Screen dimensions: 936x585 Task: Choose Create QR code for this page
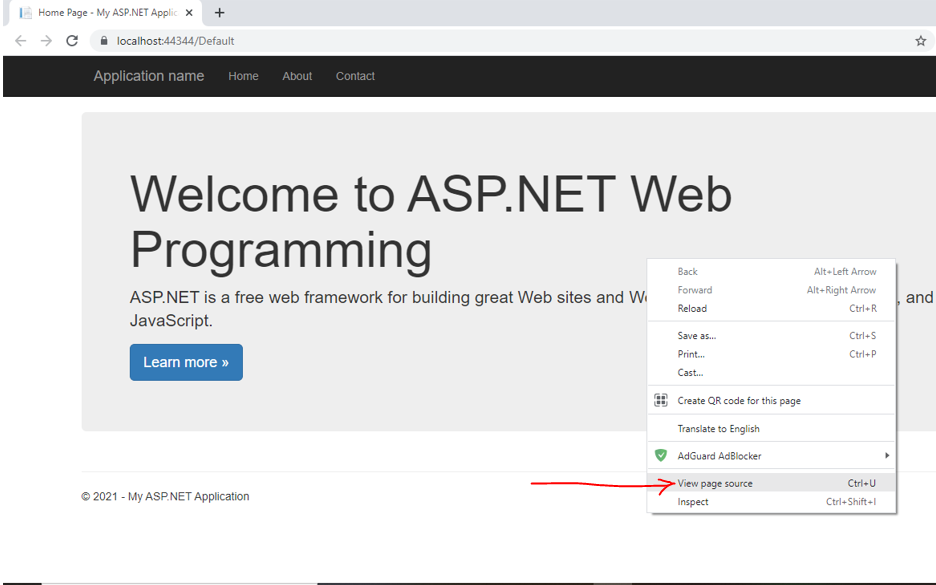click(771, 401)
